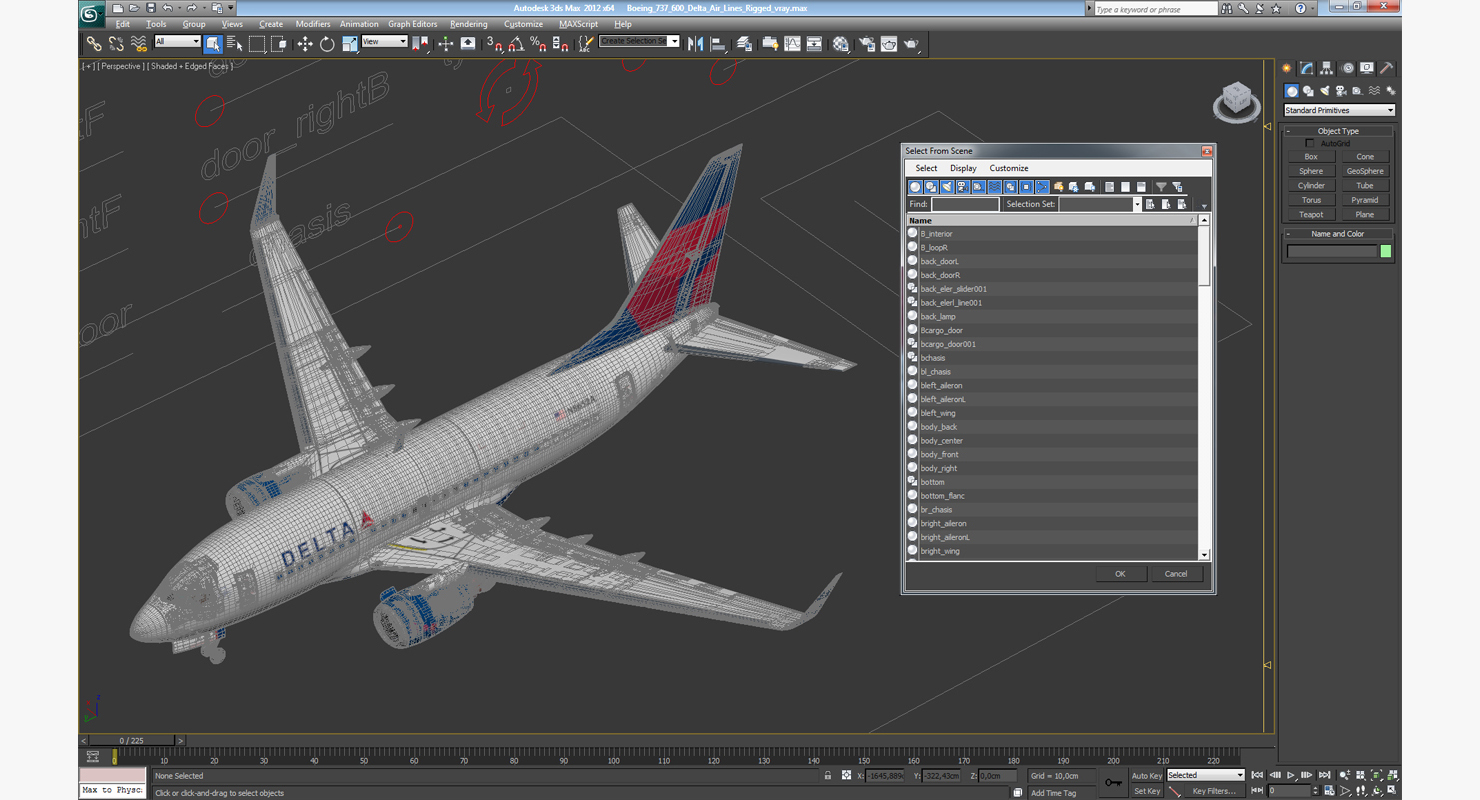Screen dimensions: 1480x800
Task: Open the Modifiers menu
Action: coord(313,24)
